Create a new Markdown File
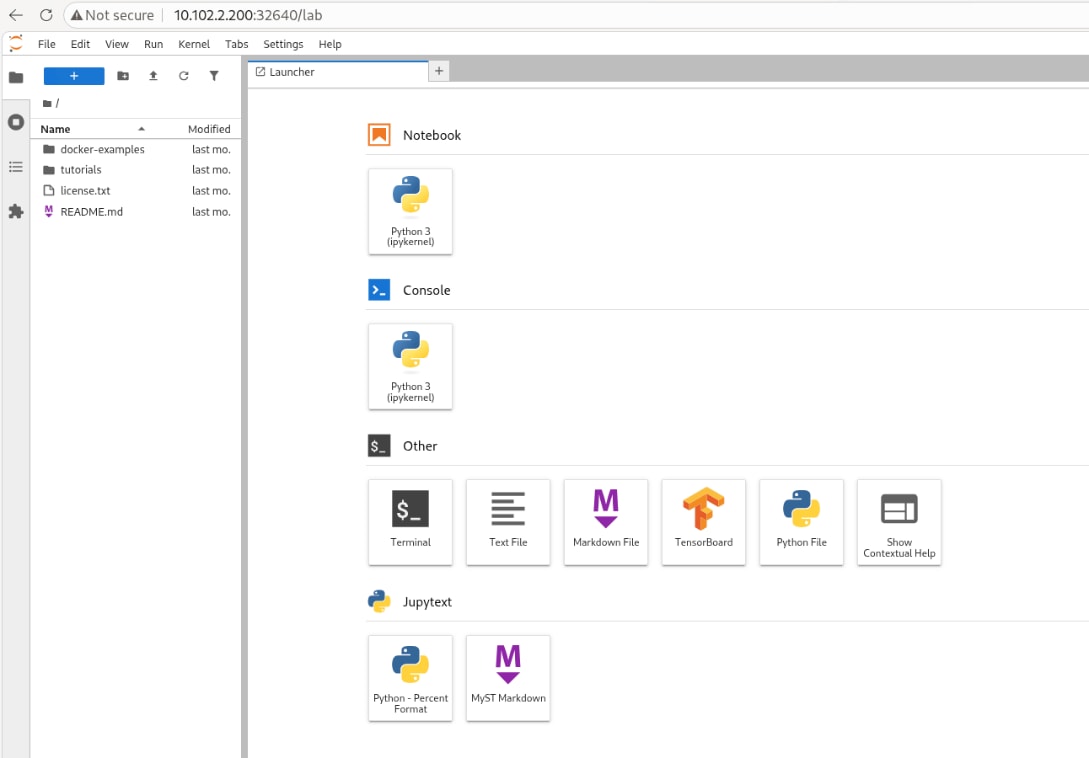The height and width of the screenshot is (758, 1089). [606, 522]
